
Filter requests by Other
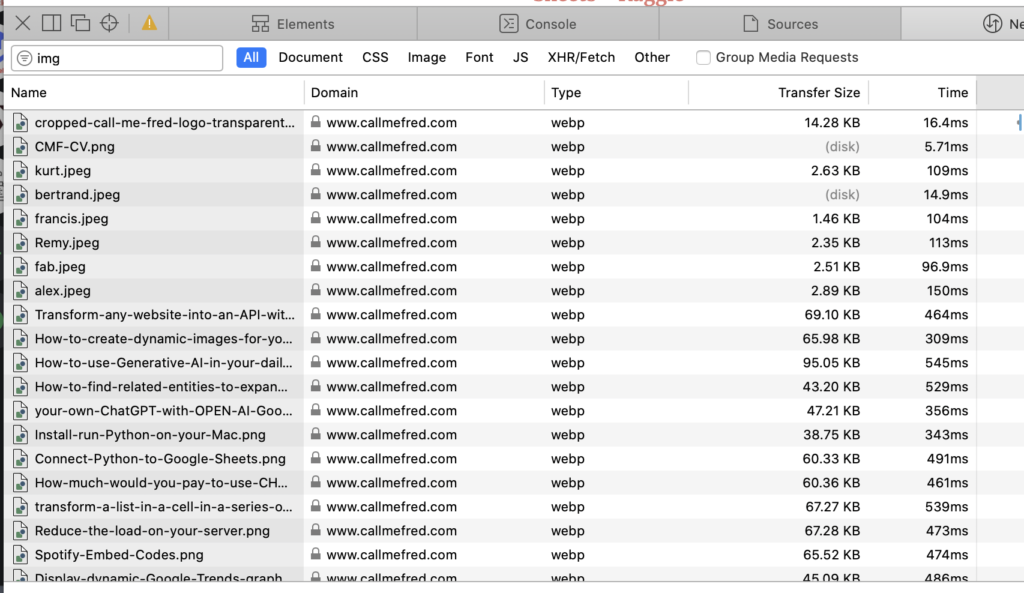[652, 57]
